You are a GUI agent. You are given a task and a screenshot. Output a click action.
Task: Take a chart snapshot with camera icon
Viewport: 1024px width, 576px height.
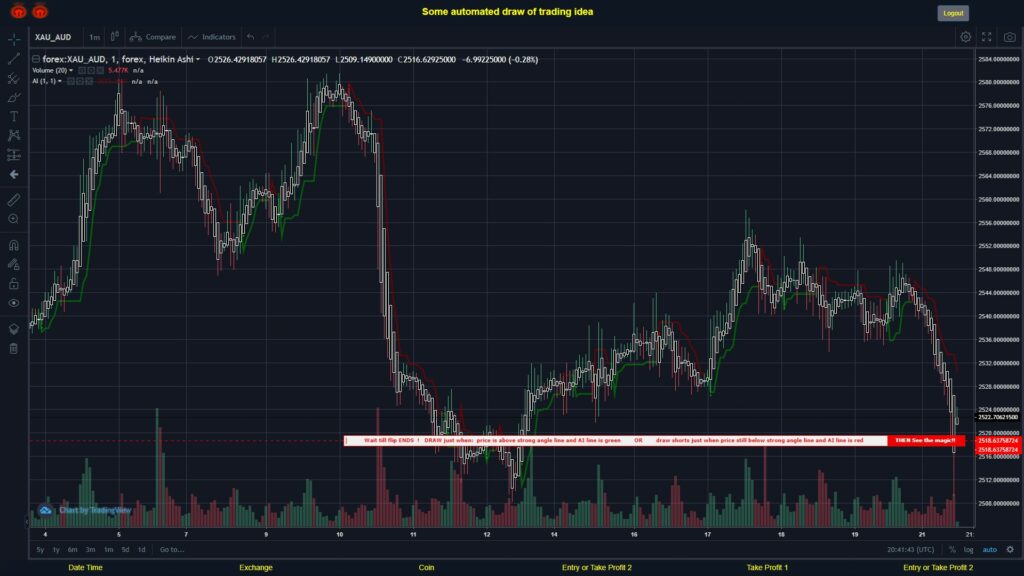[1010, 37]
